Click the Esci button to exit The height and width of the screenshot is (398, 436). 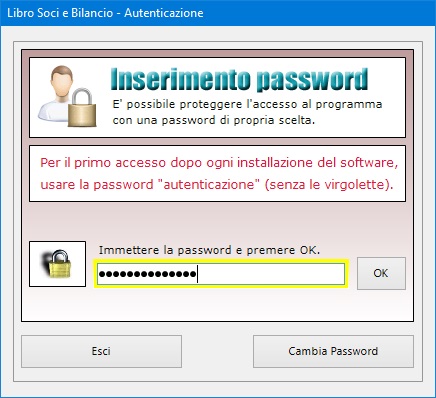pos(101,351)
